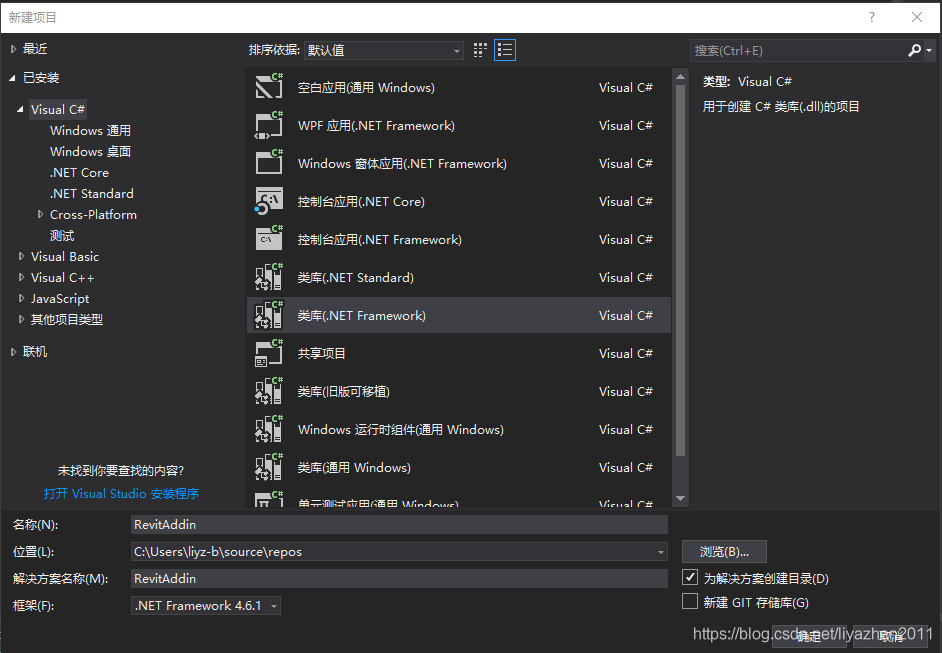The height and width of the screenshot is (653, 942).
Task: Select 空白应用(通用 Windows) template text
Action: tap(366, 88)
